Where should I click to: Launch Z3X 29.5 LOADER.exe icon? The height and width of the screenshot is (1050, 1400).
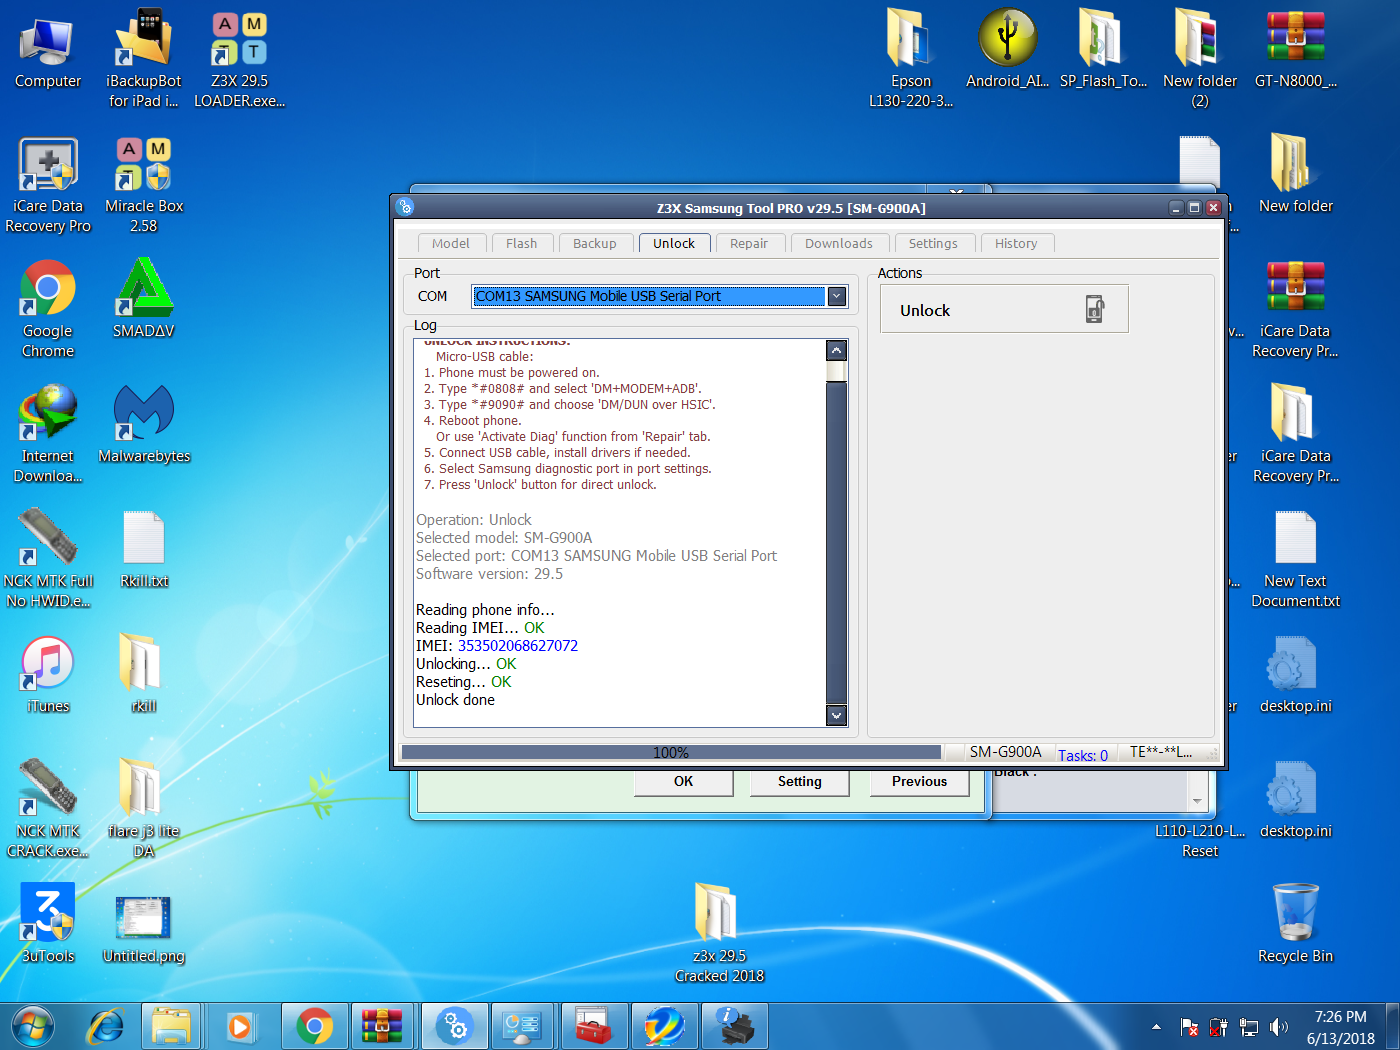(x=239, y=60)
